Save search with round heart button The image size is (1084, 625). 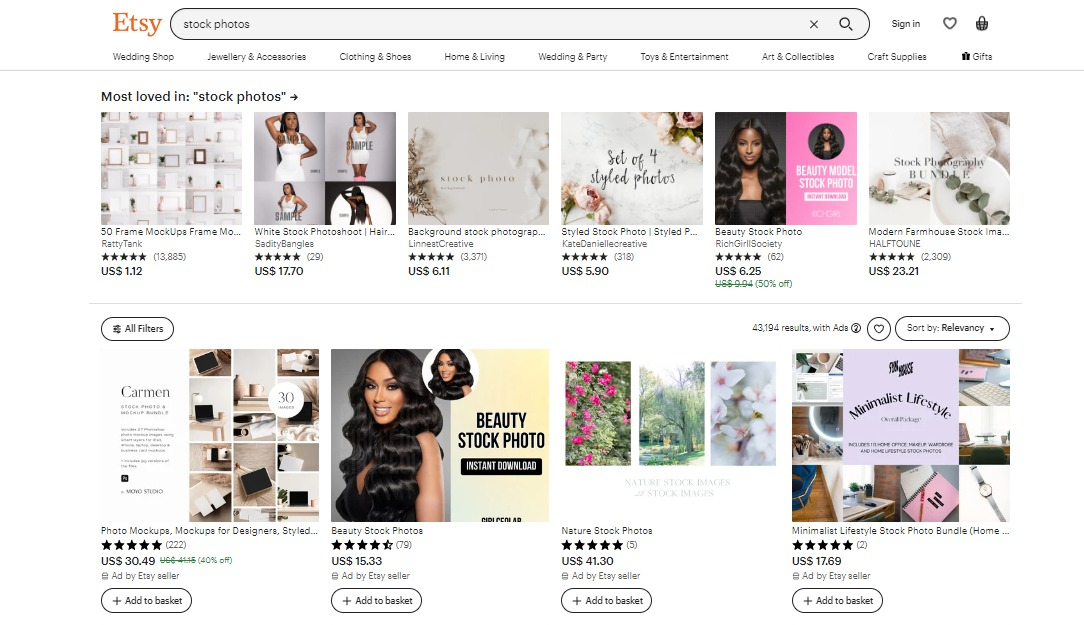[879, 328]
